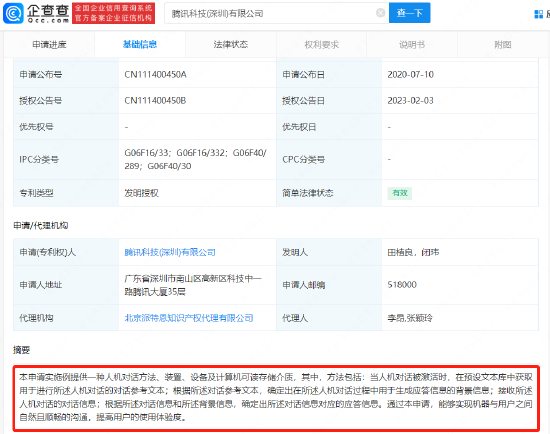Click the Qcc.com logo icon
550x434 pixels.
[13, 13]
